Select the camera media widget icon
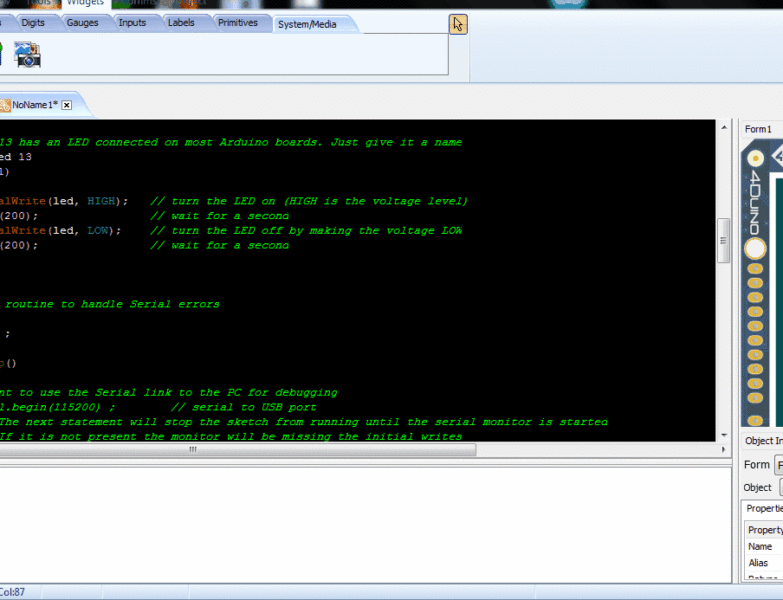The width and height of the screenshot is (783, 600). click(x=27, y=55)
